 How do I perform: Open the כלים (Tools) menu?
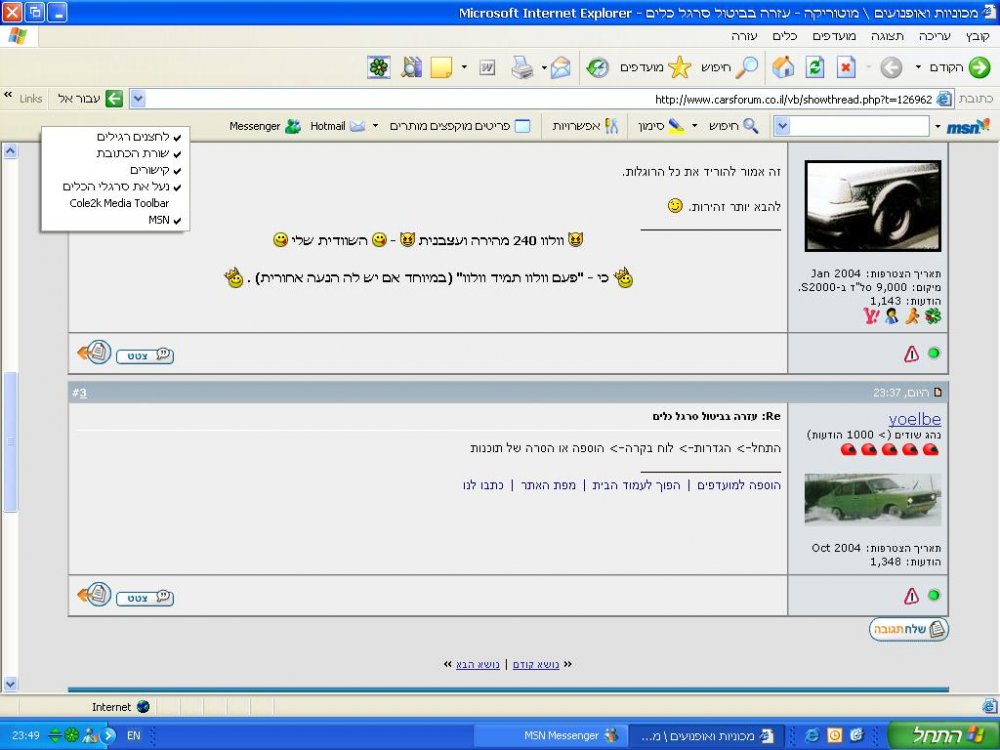(784, 36)
